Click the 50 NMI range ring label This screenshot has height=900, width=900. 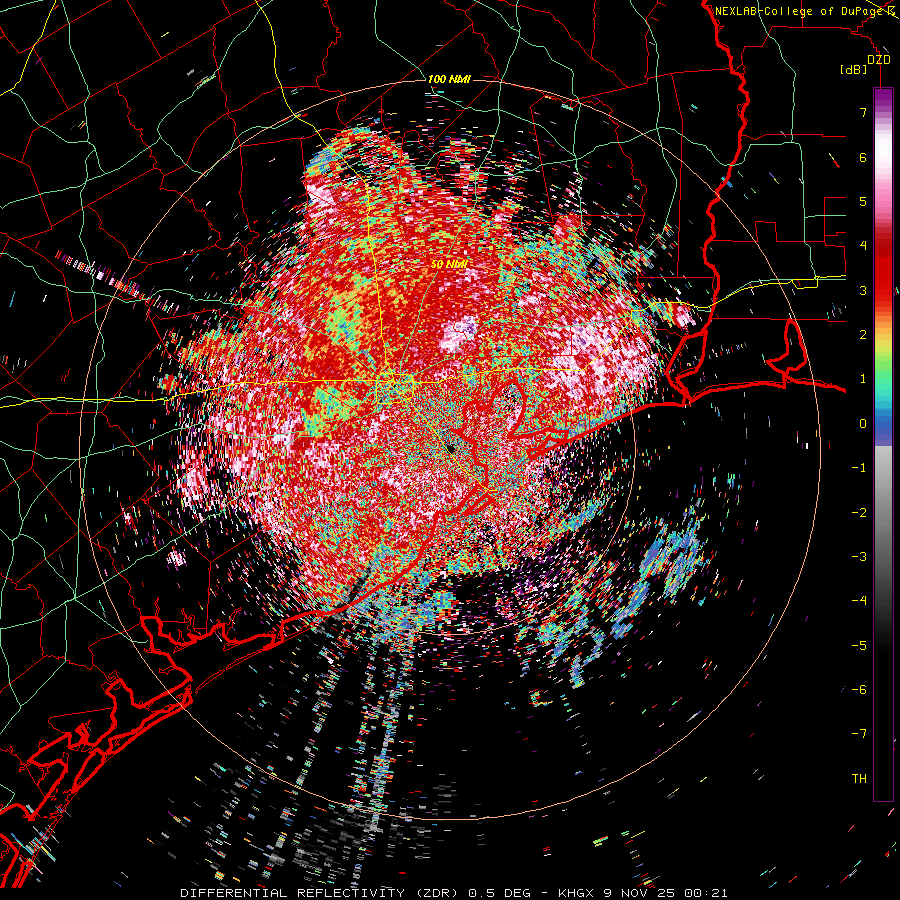(x=449, y=264)
